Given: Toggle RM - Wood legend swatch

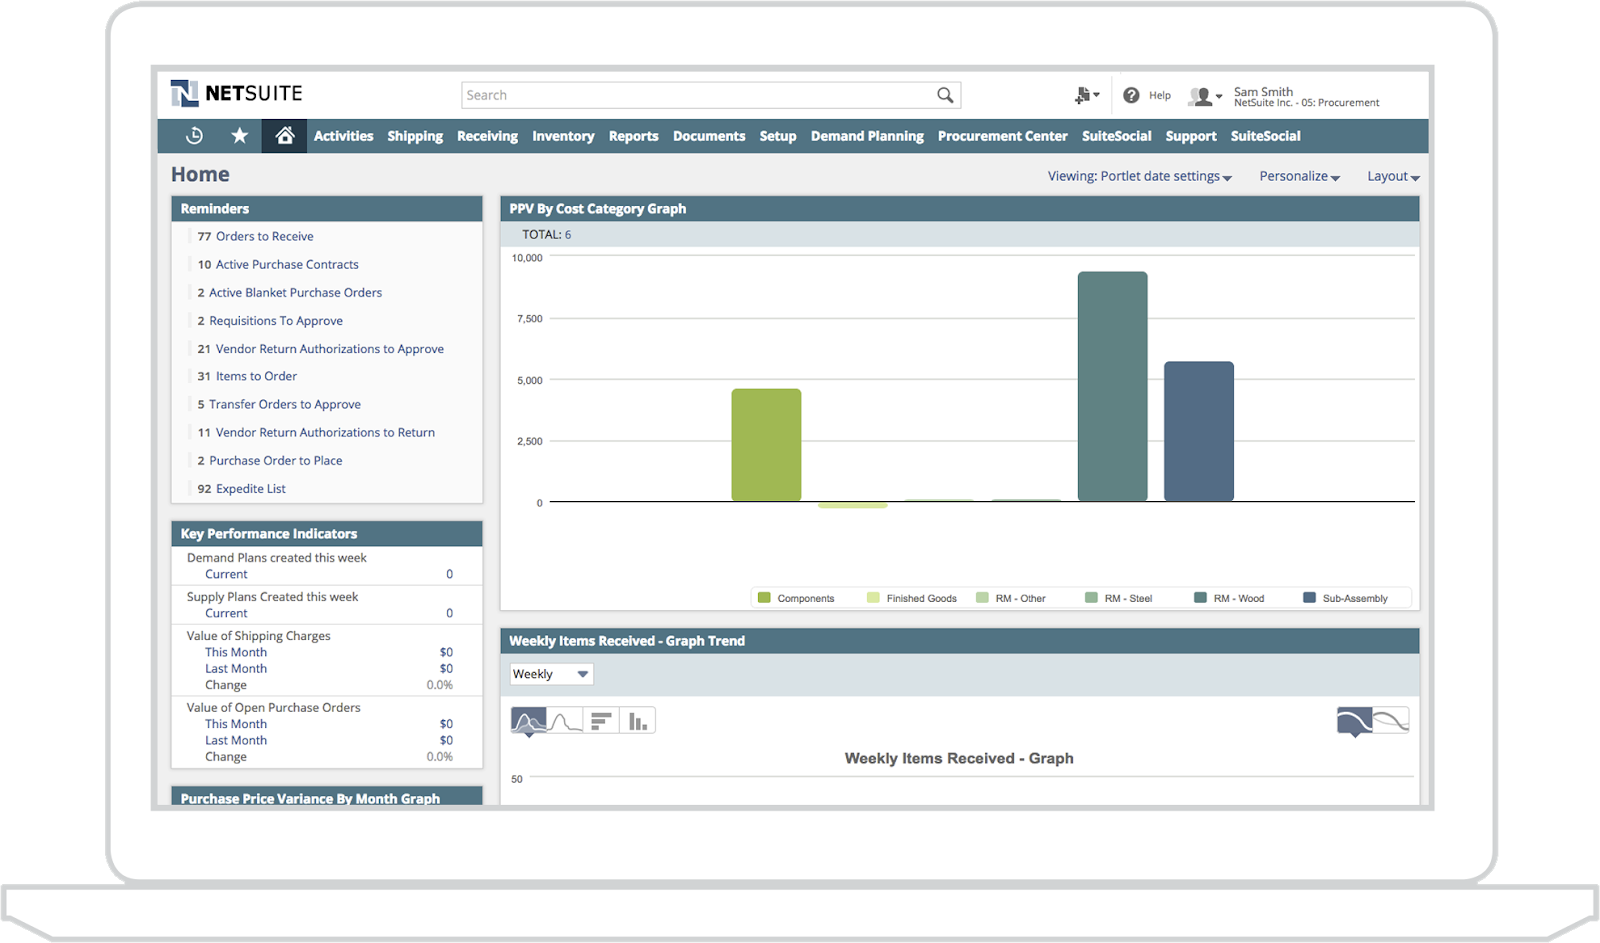Looking at the screenshot, I should tap(1200, 598).
